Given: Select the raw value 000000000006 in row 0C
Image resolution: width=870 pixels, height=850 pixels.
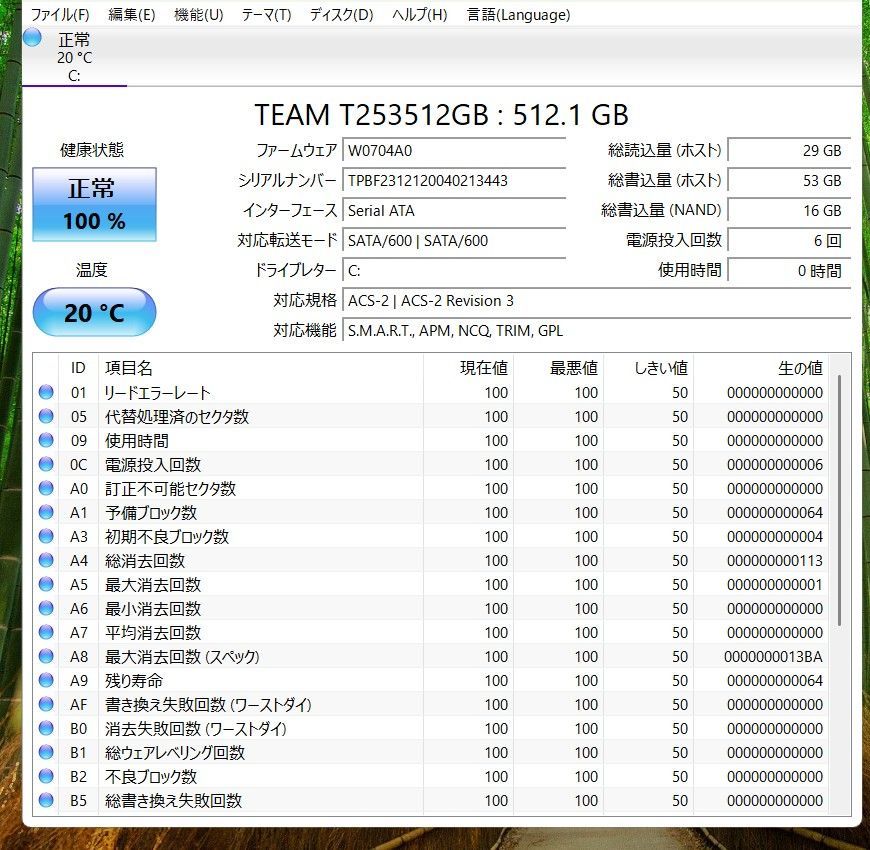Looking at the screenshot, I should [x=775, y=464].
